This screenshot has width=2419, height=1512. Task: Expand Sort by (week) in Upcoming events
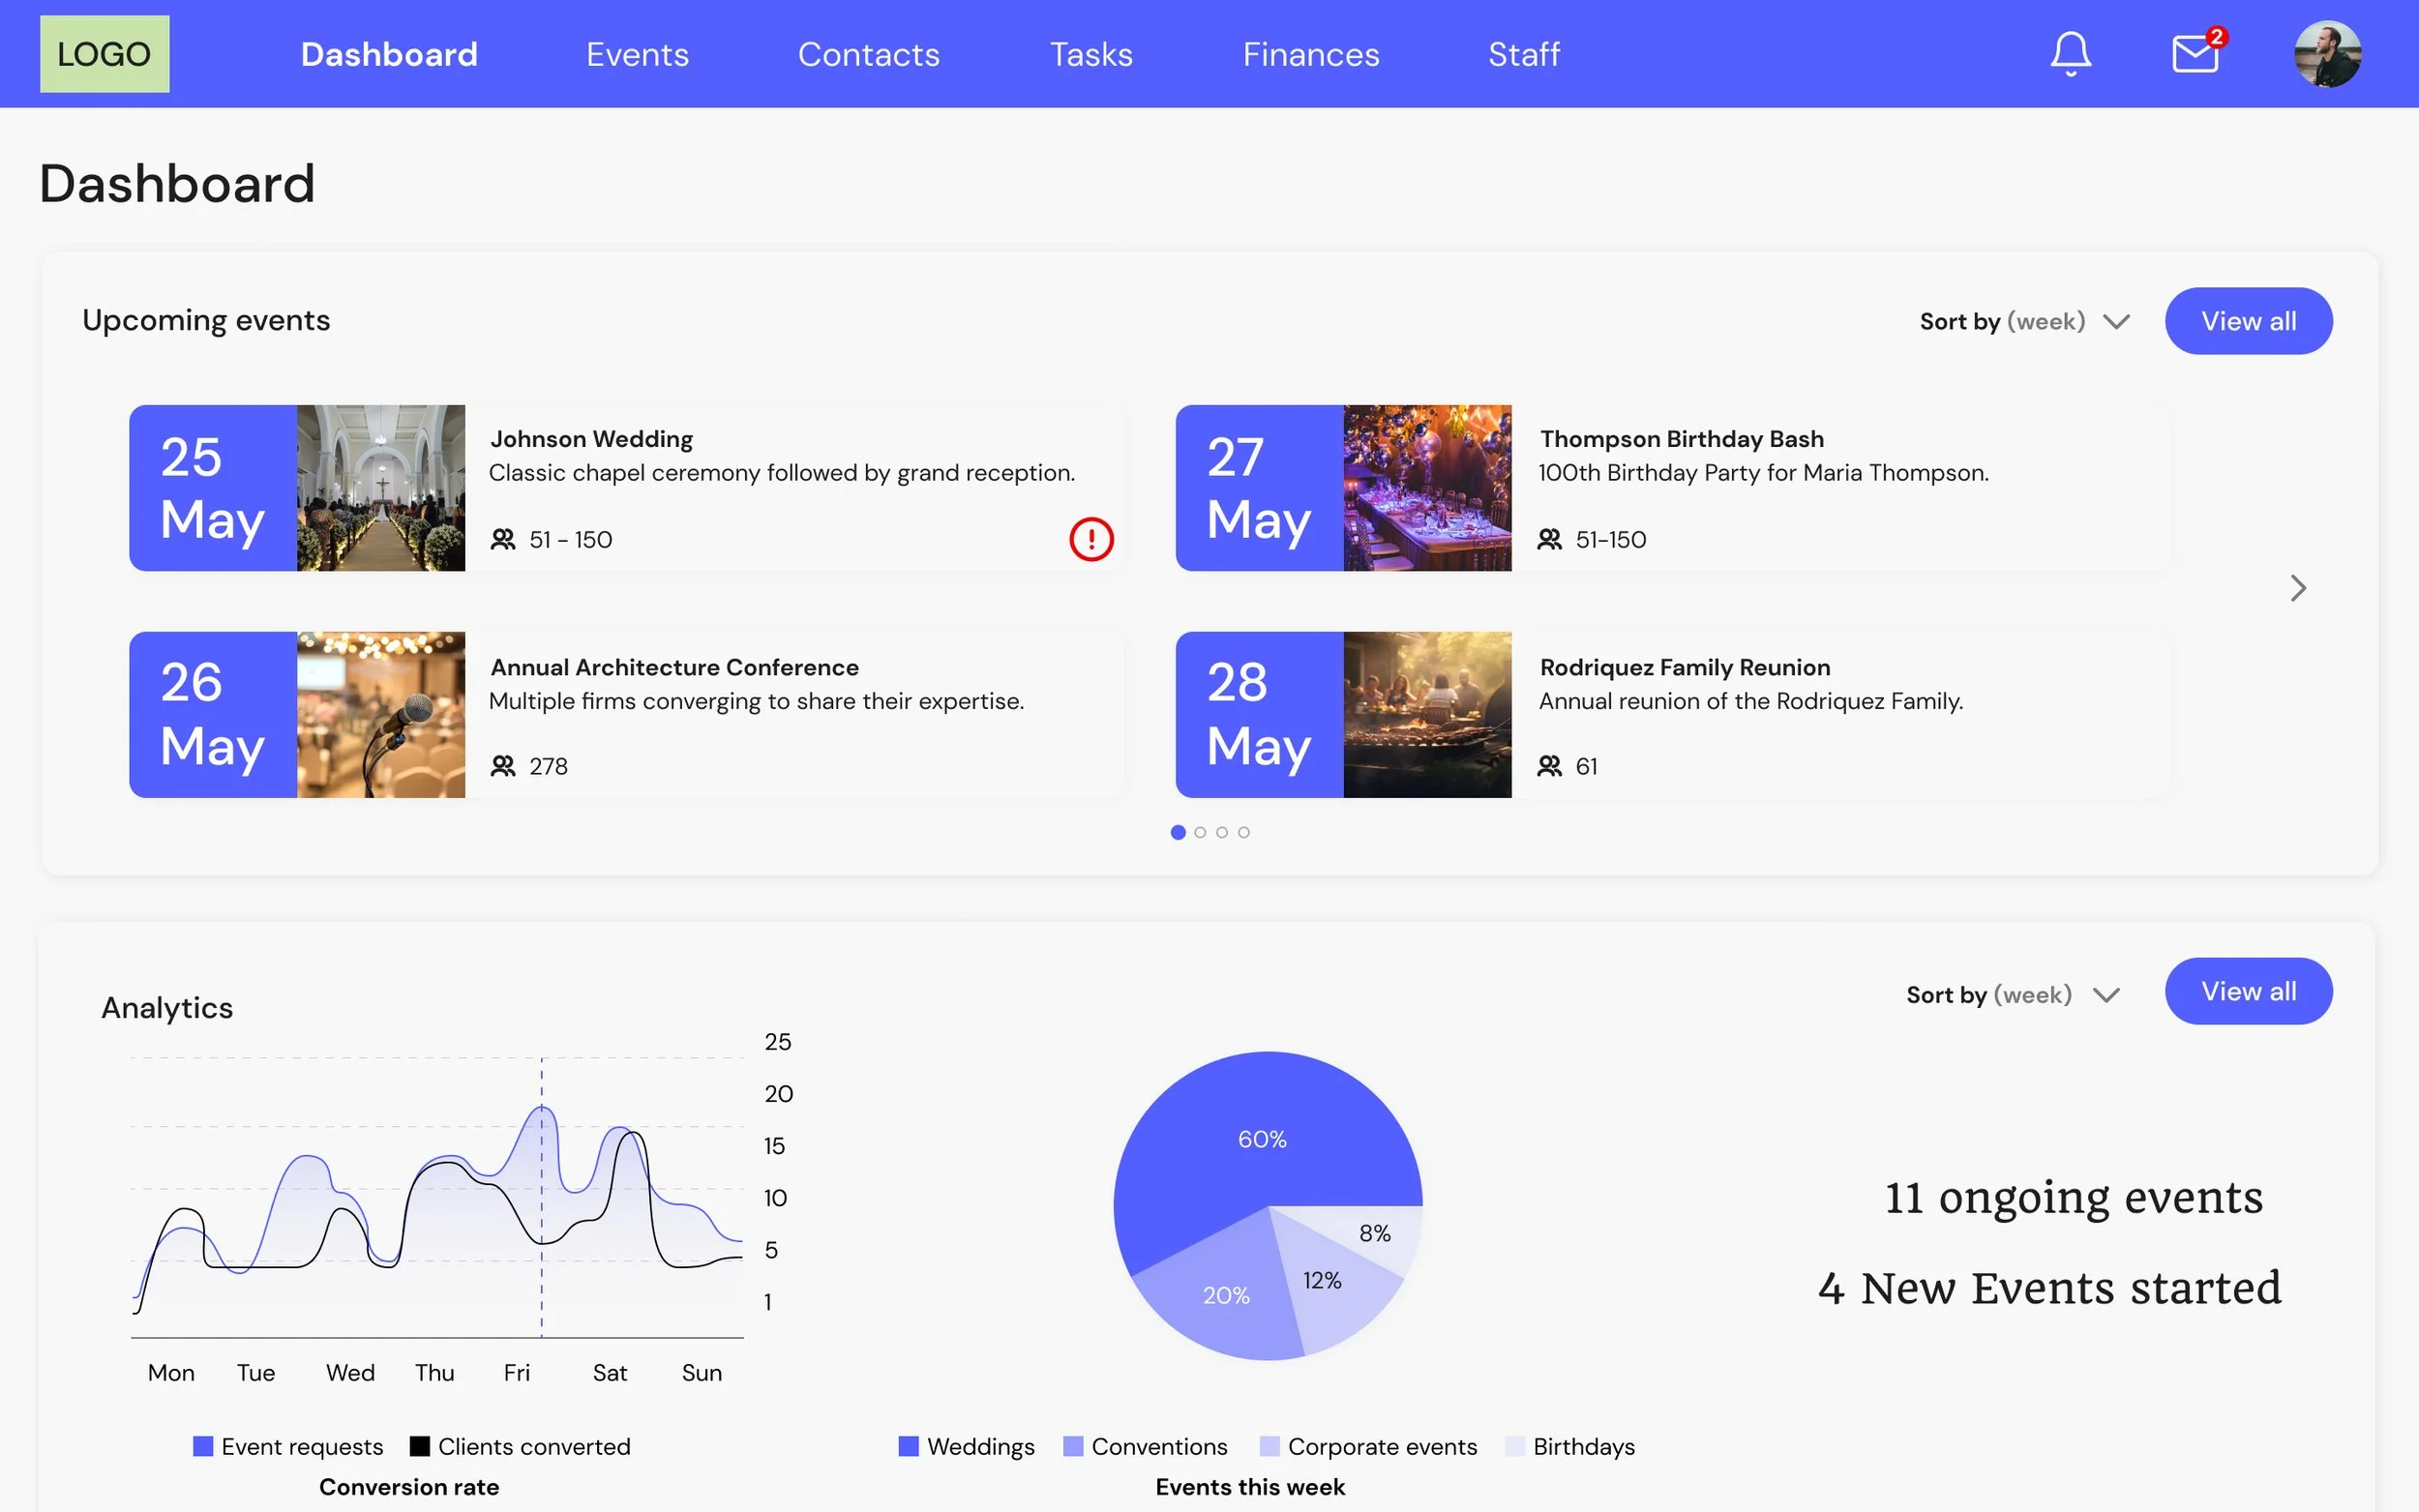2024,322
